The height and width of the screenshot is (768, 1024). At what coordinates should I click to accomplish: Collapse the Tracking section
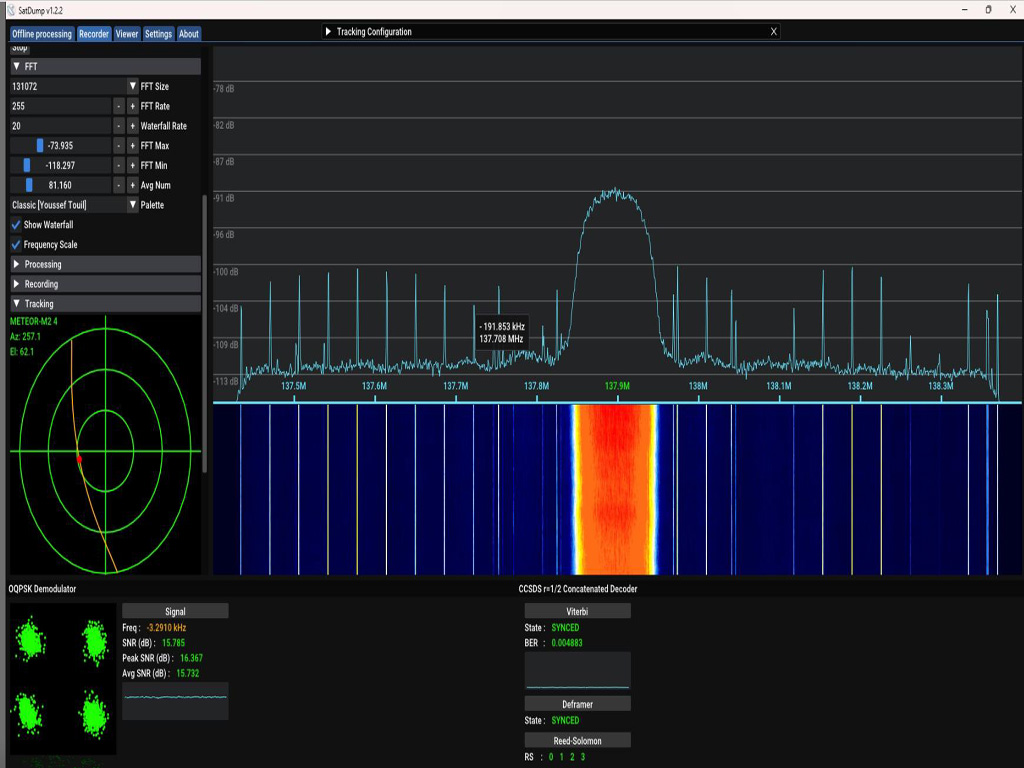(x=105, y=304)
